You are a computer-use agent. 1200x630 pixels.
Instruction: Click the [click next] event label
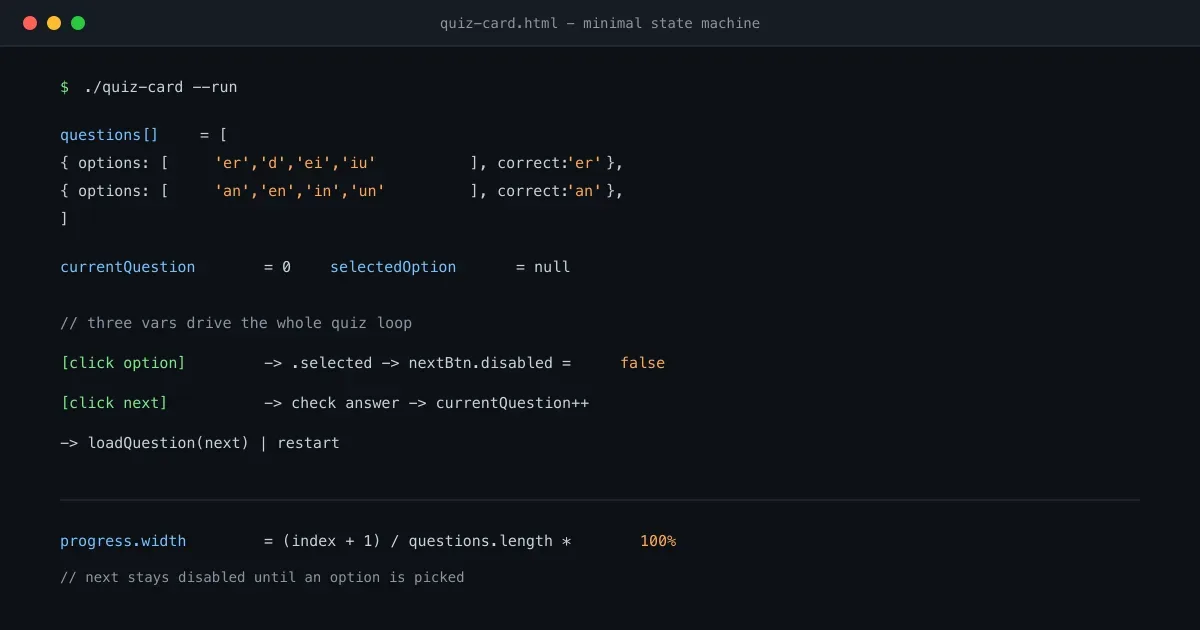(114, 403)
